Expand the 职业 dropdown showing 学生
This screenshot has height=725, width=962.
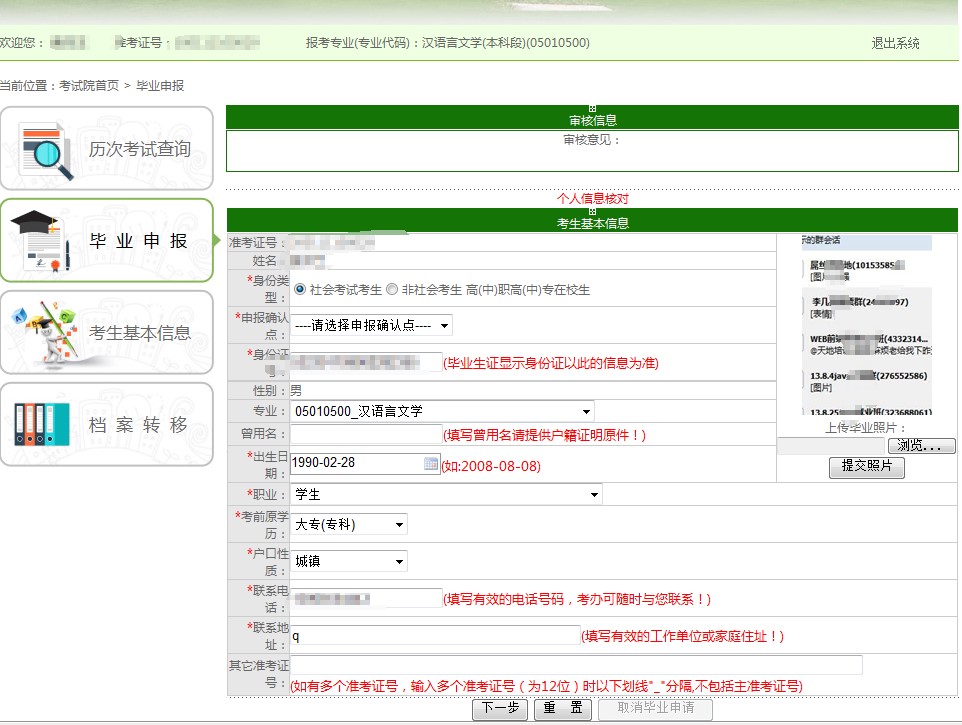point(447,495)
